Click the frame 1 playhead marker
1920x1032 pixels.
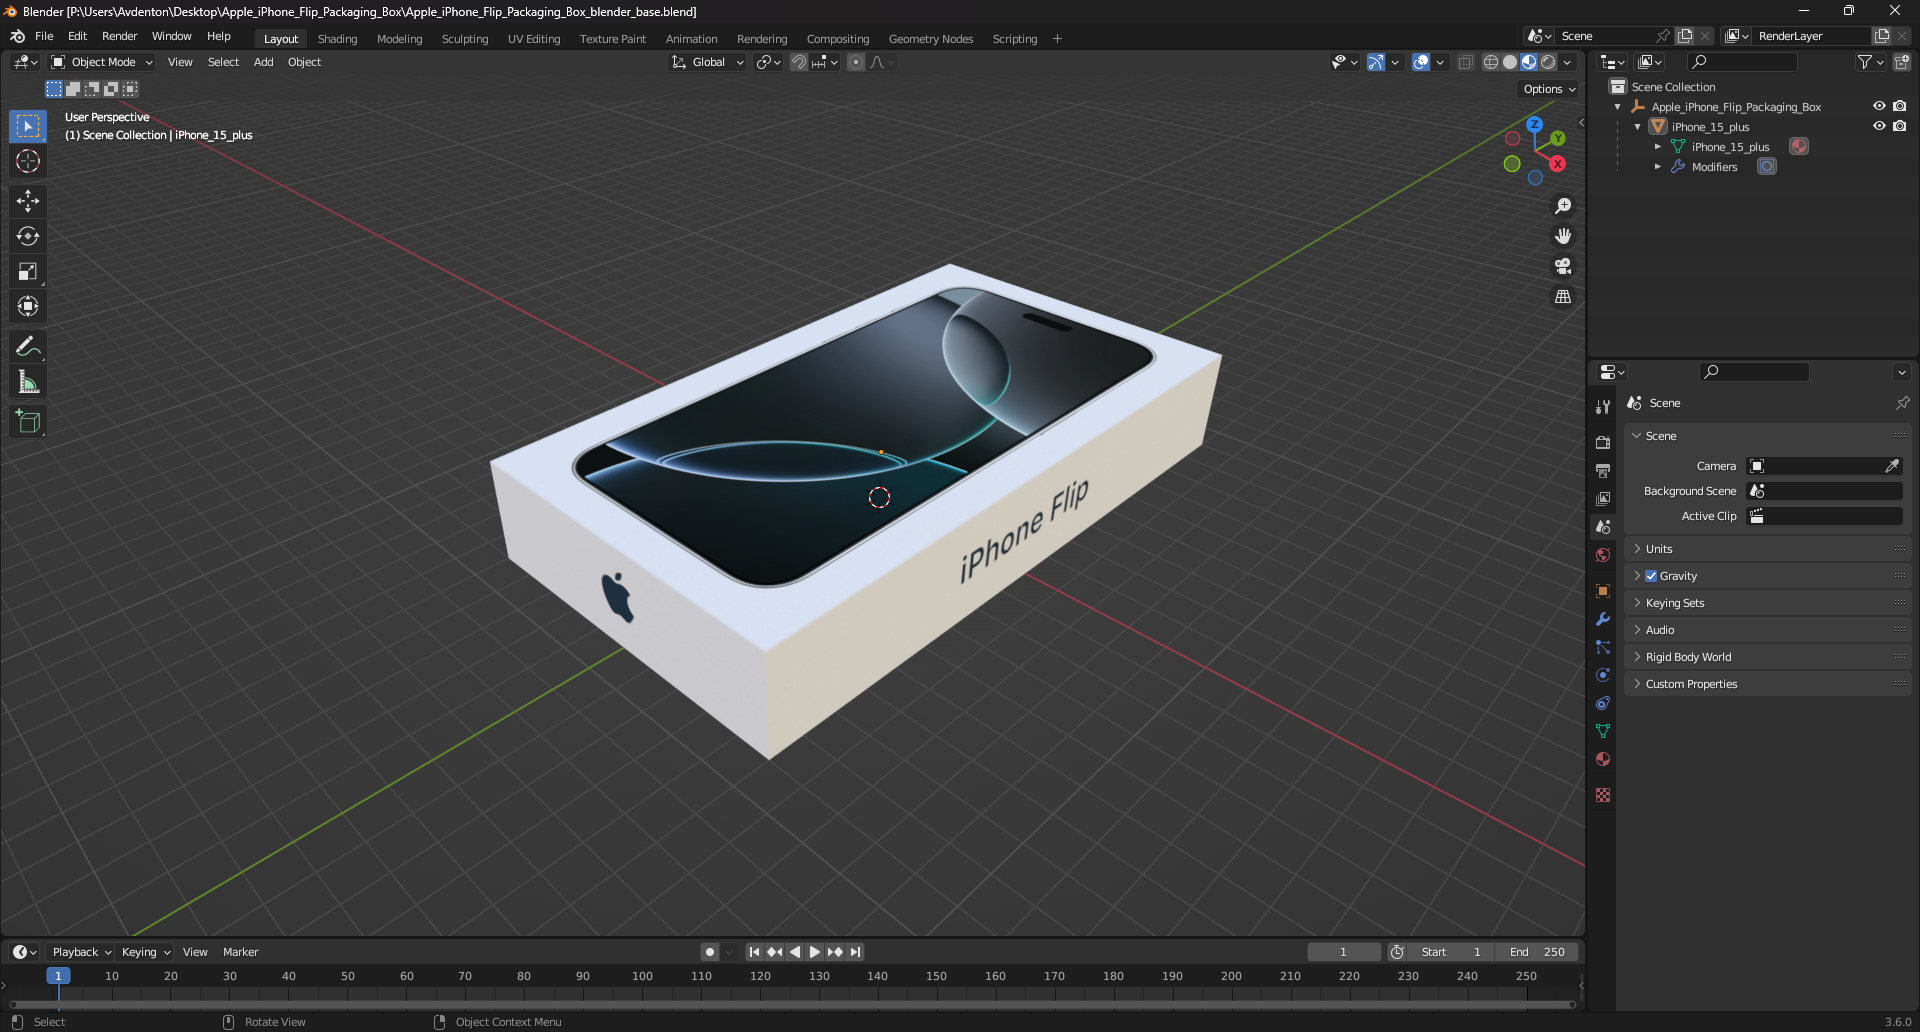pyautogui.click(x=58, y=976)
